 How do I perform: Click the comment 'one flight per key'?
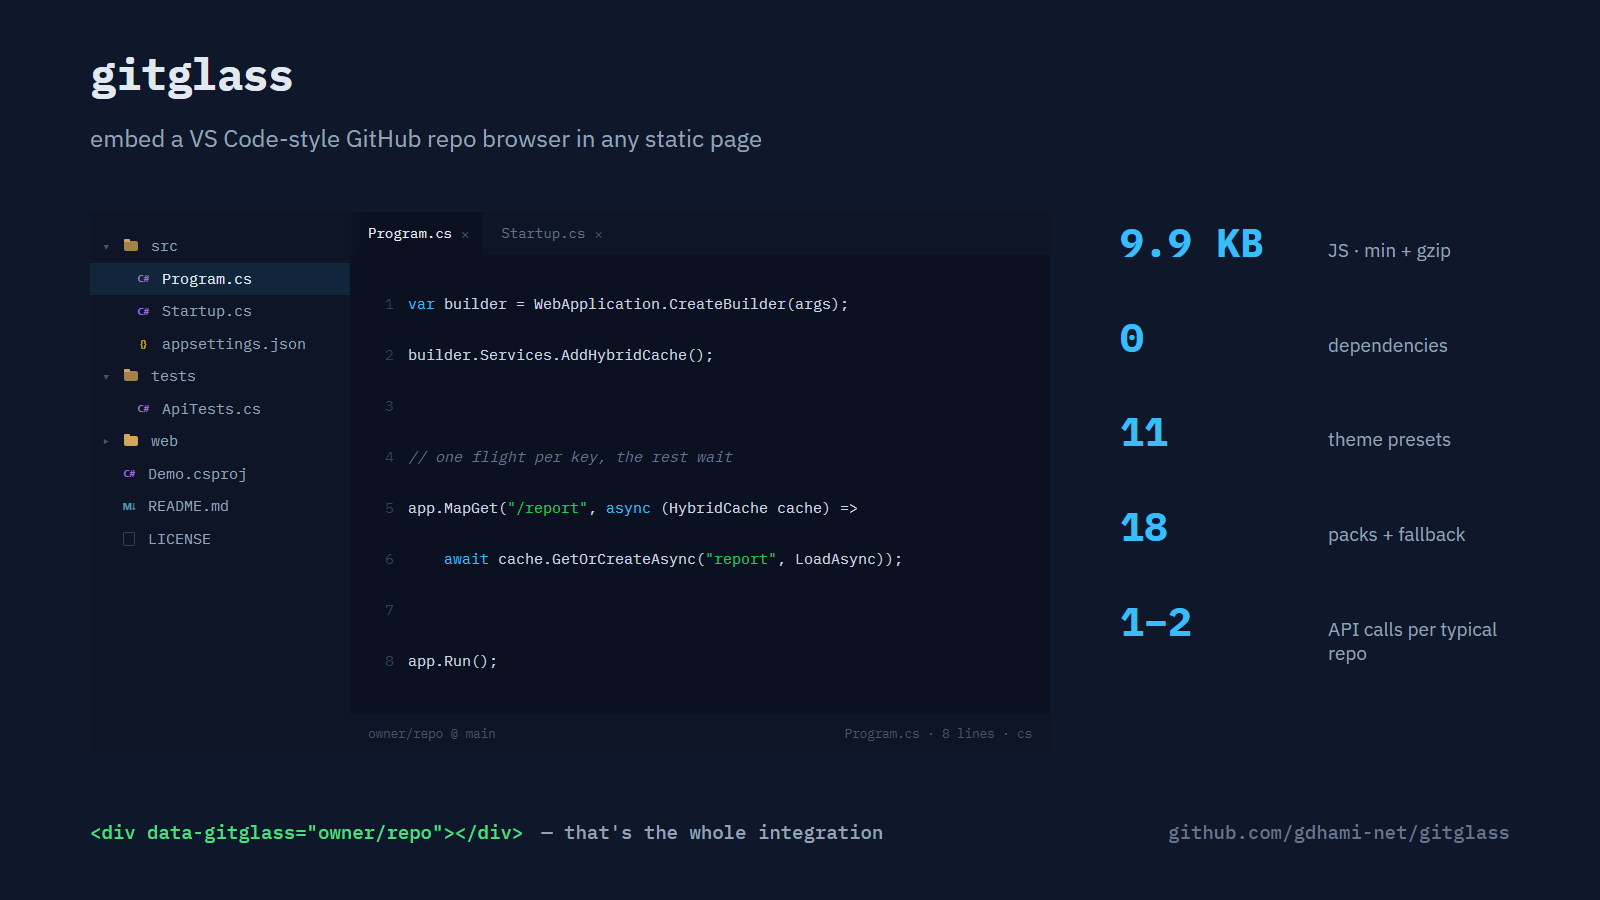point(570,457)
